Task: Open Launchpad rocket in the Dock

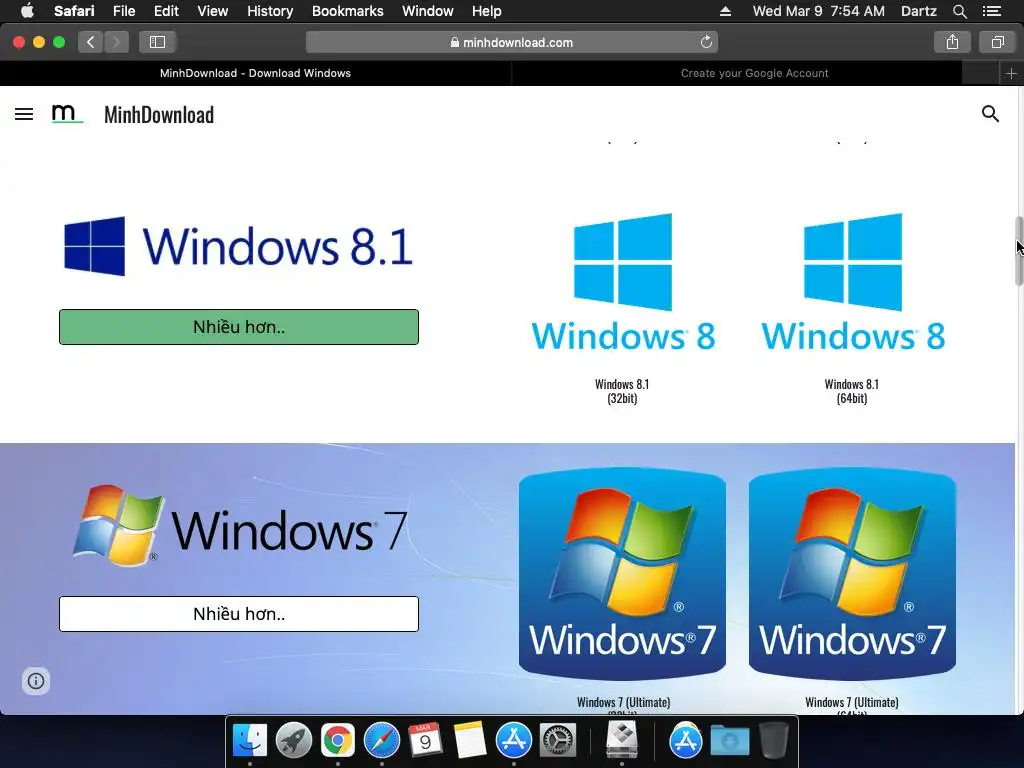Action: point(294,741)
